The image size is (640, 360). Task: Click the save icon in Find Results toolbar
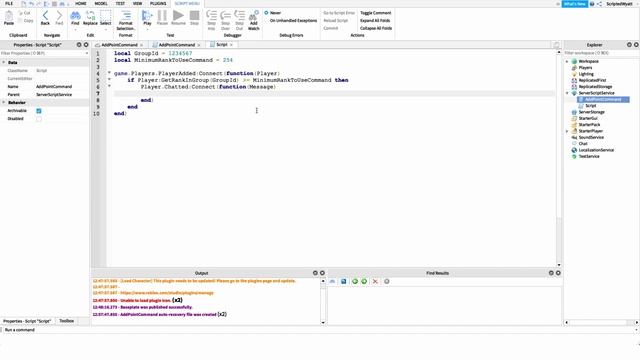point(343,281)
